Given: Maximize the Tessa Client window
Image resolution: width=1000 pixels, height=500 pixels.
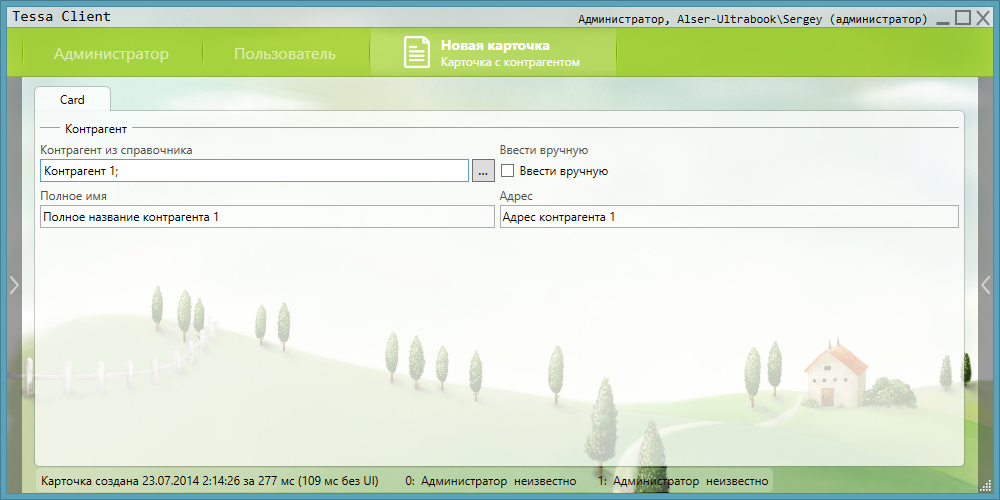Looking at the screenshot, I should [963, 18].
